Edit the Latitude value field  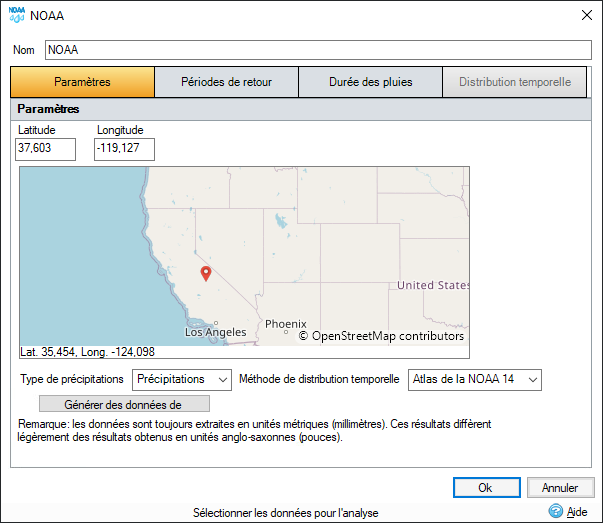[45, 149]
